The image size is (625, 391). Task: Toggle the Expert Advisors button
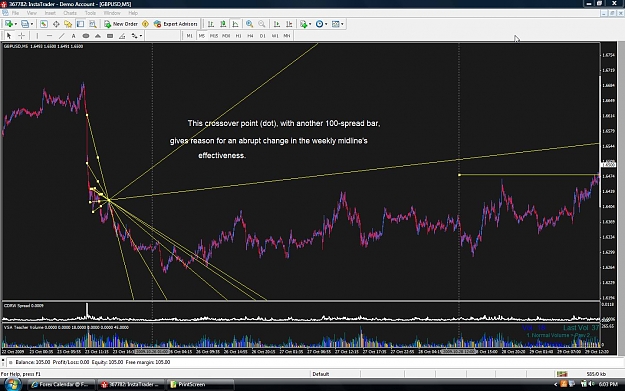coord(175,24)
